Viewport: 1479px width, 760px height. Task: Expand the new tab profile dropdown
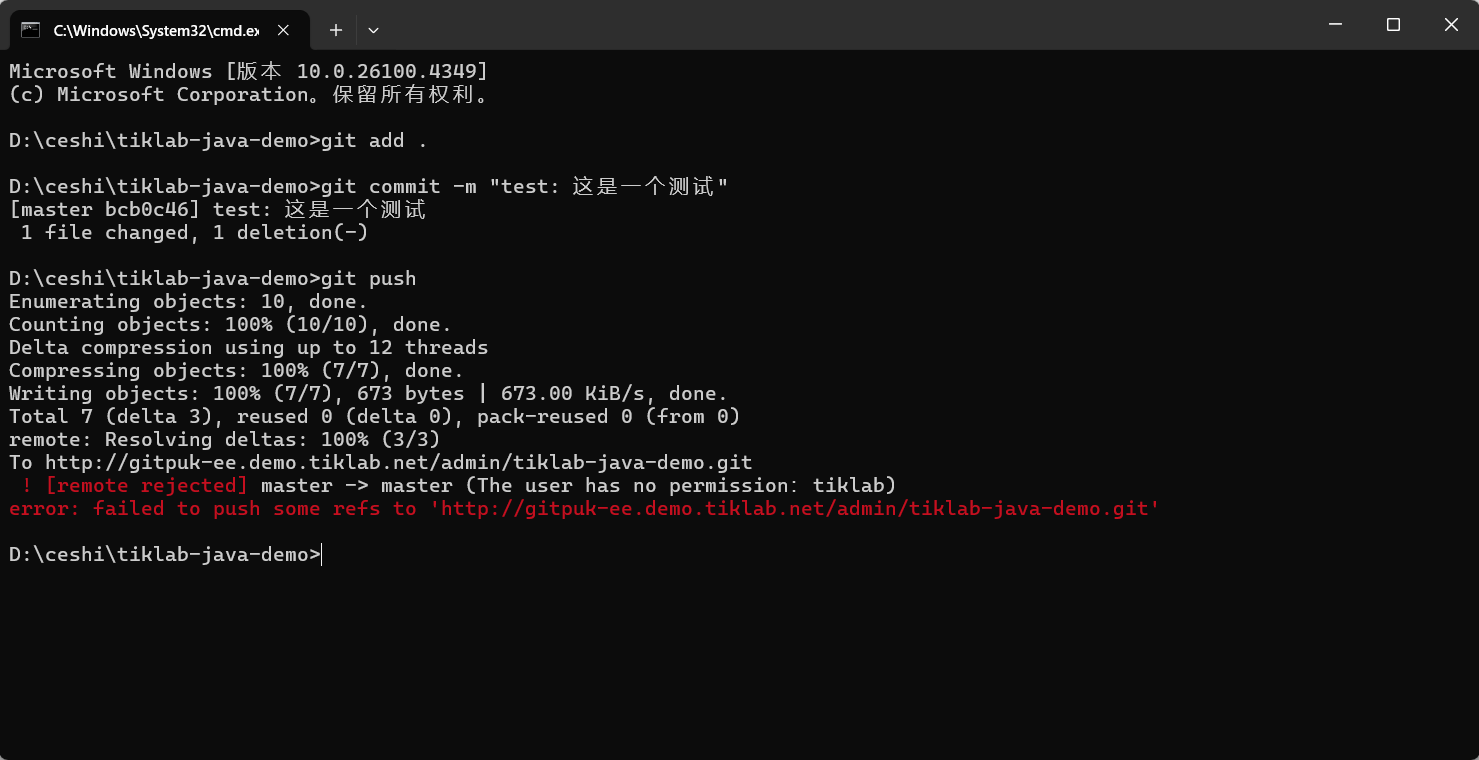pyautogui.click(x=373, y=30)
